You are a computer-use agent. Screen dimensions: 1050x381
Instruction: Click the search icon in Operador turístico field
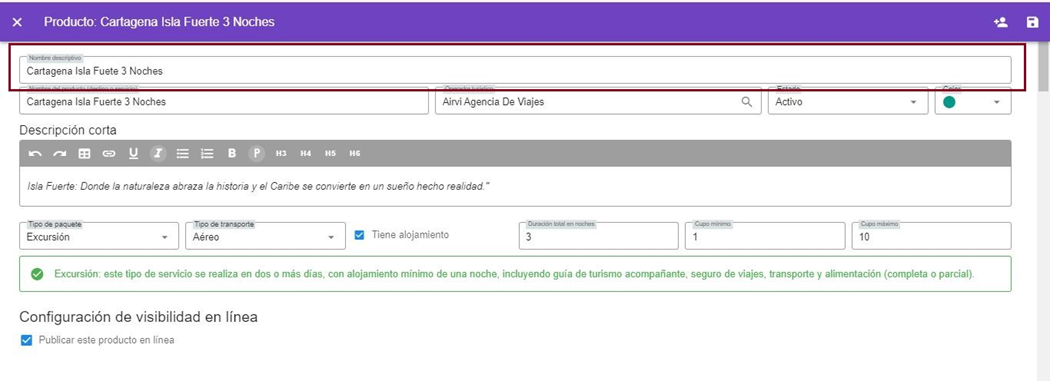click(x=747, y=102)
